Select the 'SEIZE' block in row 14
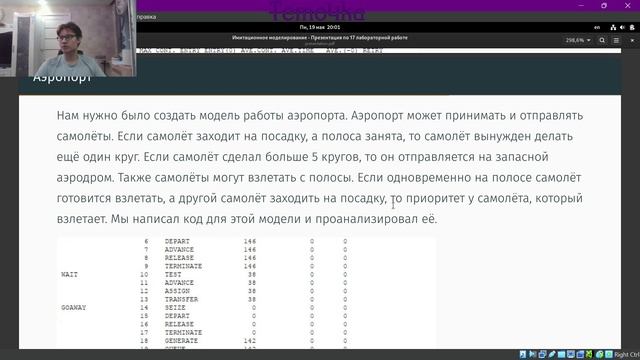The image size is (640, 360). click(175, 307)
